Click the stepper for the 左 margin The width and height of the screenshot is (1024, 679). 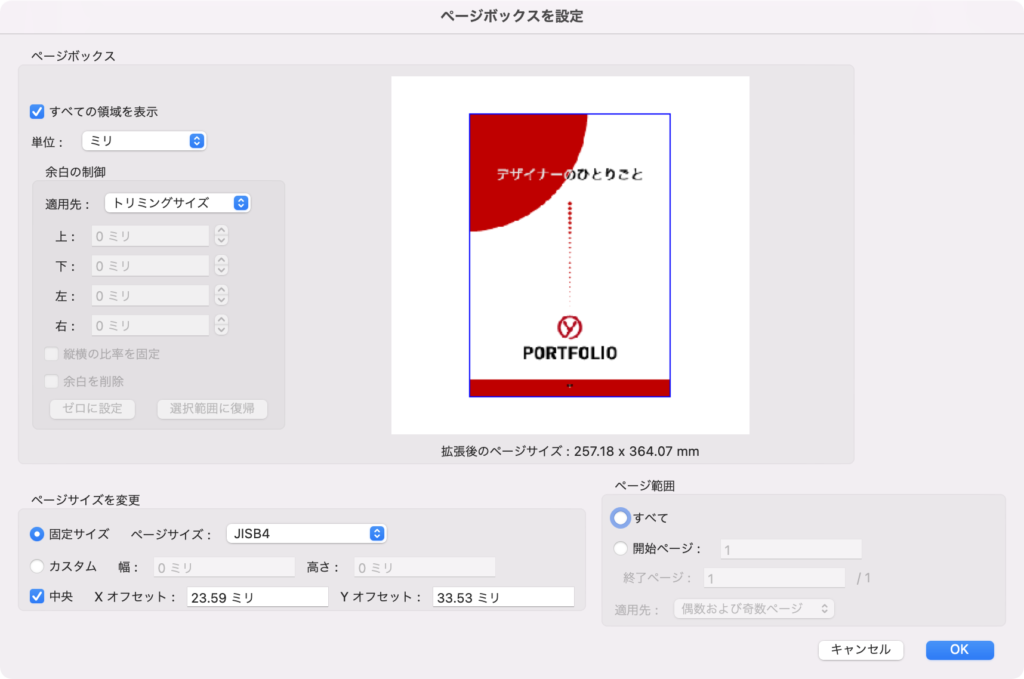[x=221, y=295]
